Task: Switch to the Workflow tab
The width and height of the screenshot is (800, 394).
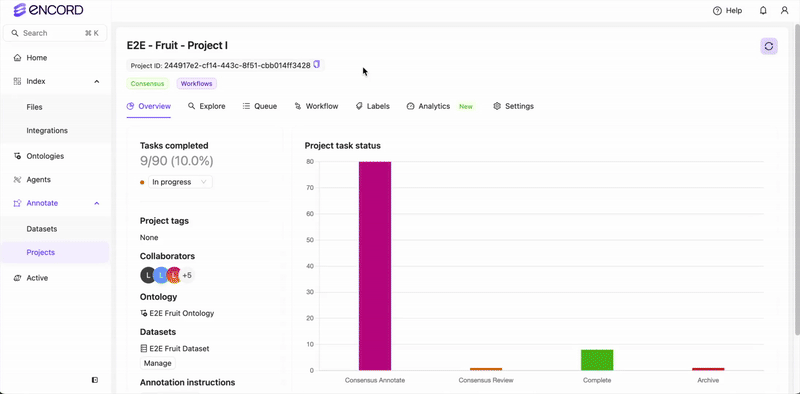Action: click(316, 106)
